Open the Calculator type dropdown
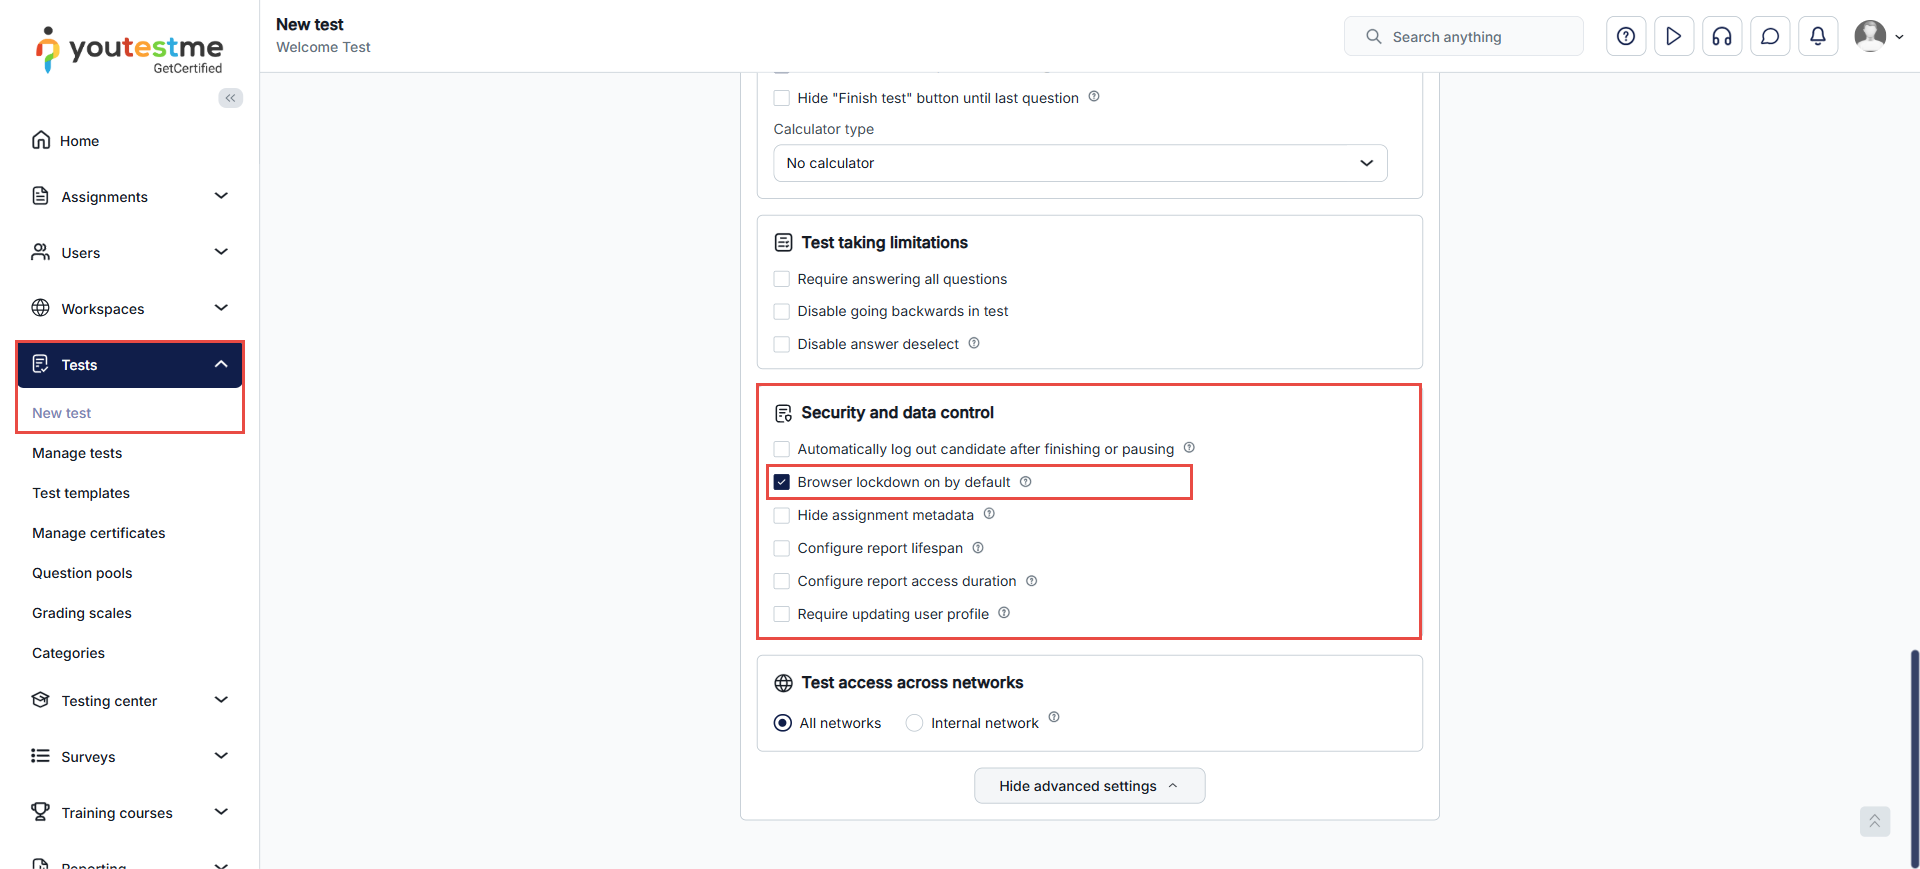 click(1080, 163)
